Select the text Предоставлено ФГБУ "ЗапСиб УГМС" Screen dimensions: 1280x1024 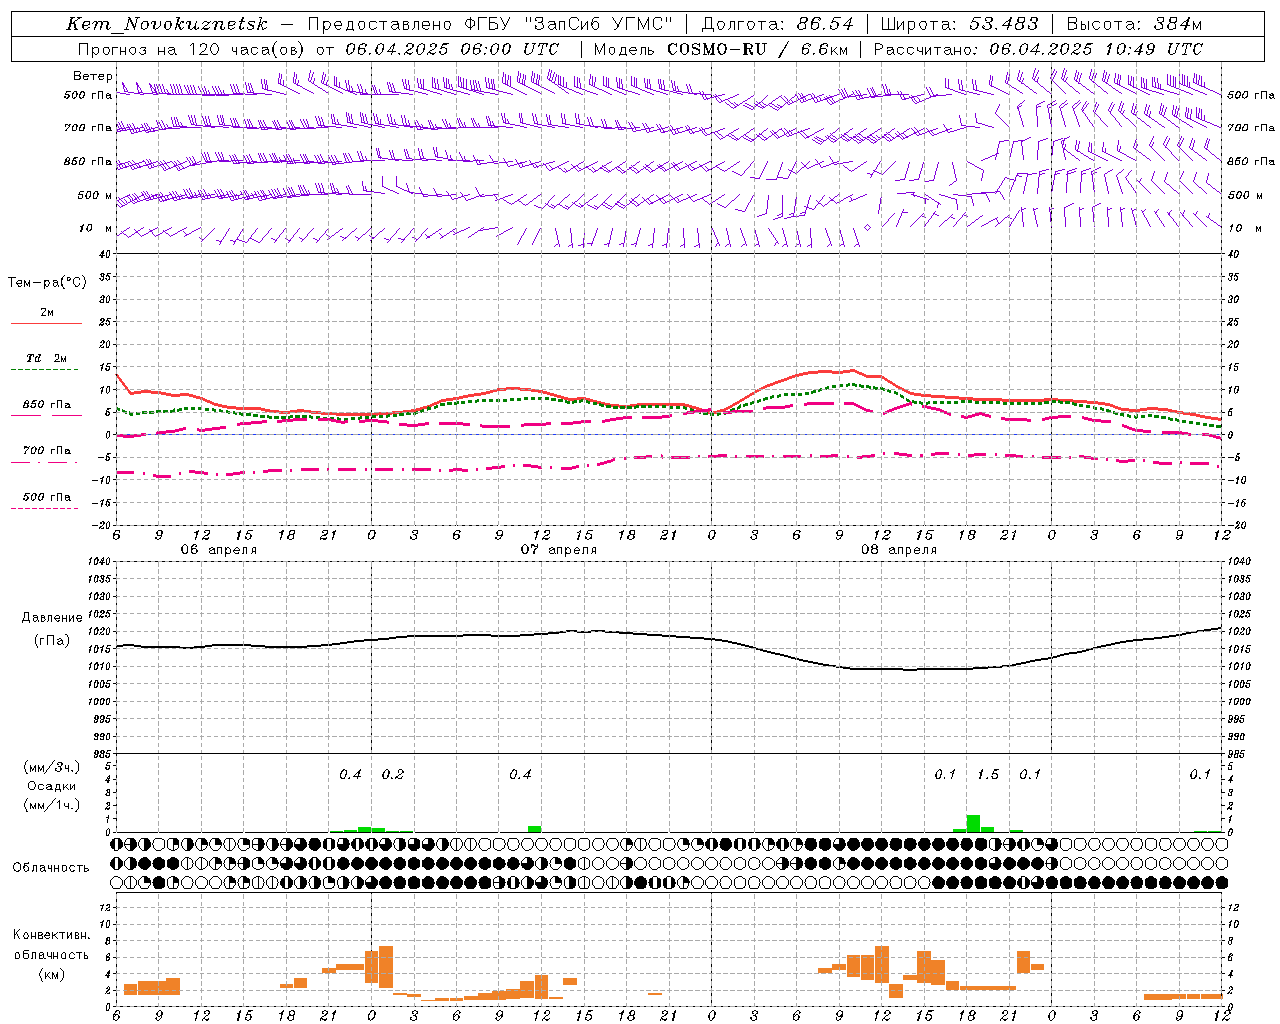tap(490, 24)
